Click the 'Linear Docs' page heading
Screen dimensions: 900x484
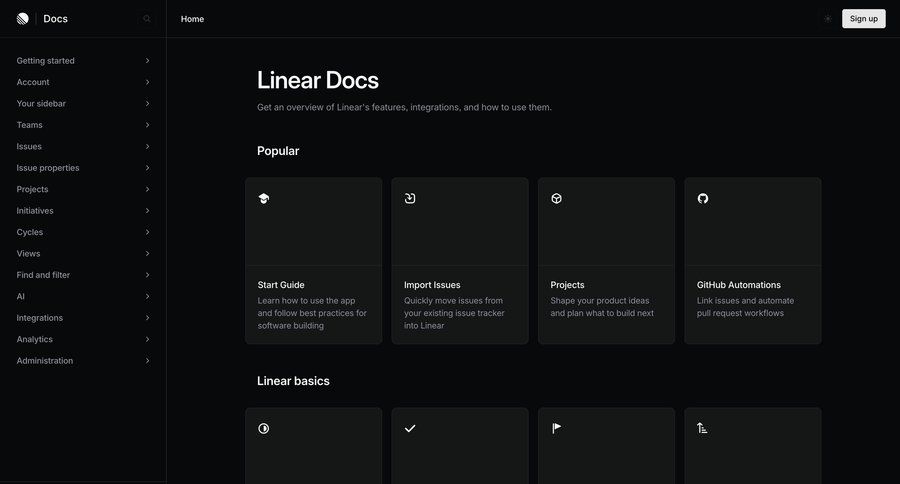317,80
